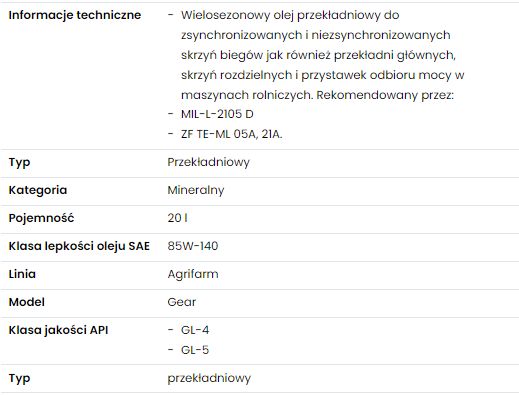The width and height of the screenshot is (519, 395).
Task: Click the lowercase przekładniowy value in the last row
Action: 209,378
